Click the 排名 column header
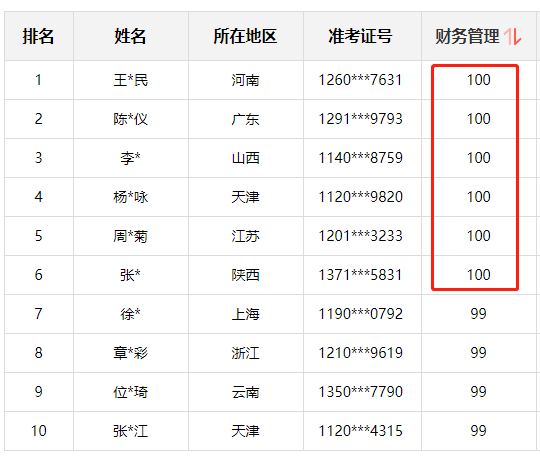This screenshot has height=456, width=540. coord(39,36)
